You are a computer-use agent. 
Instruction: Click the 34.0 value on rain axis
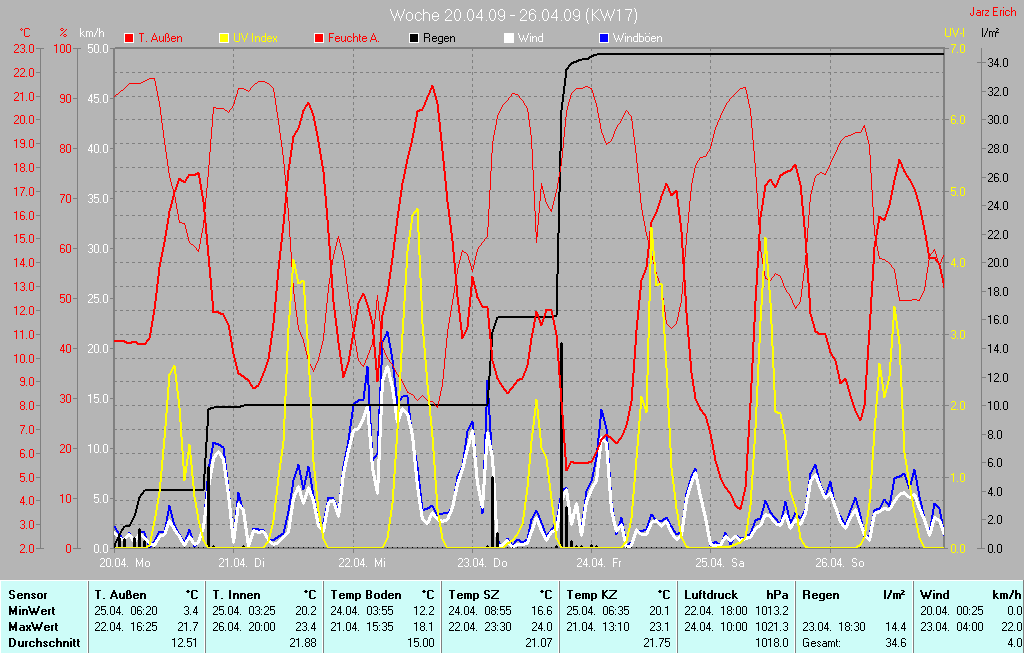[998, 63]
